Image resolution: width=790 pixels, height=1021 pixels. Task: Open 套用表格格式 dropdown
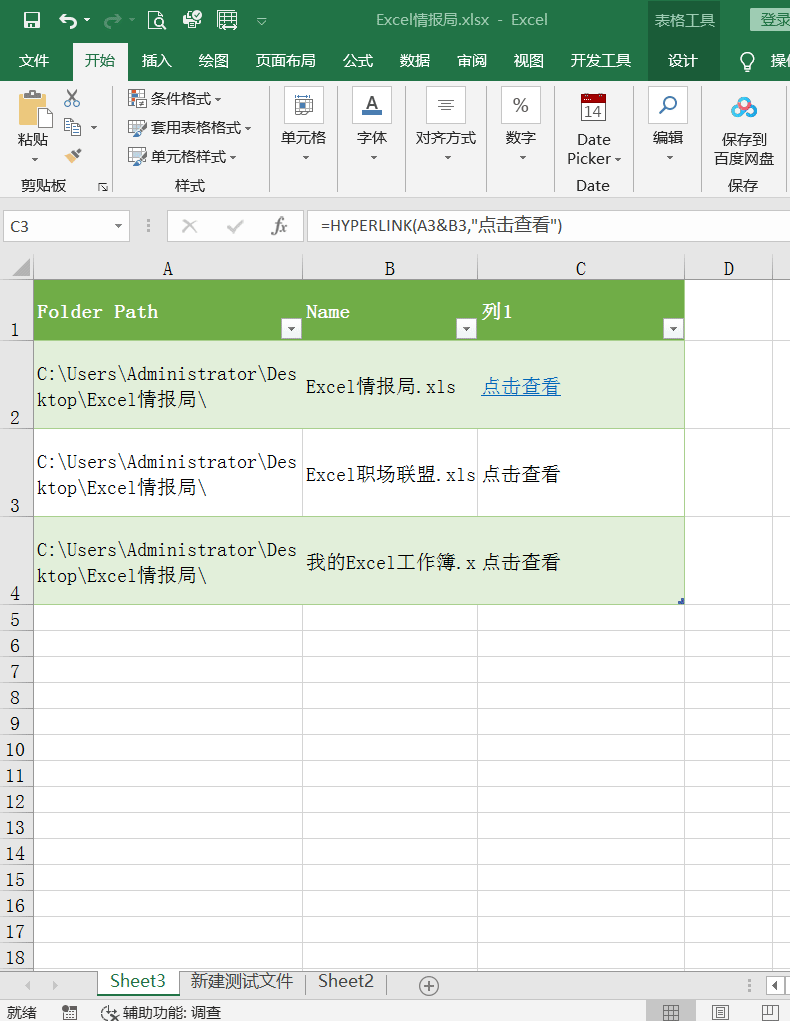coord(190,127)
